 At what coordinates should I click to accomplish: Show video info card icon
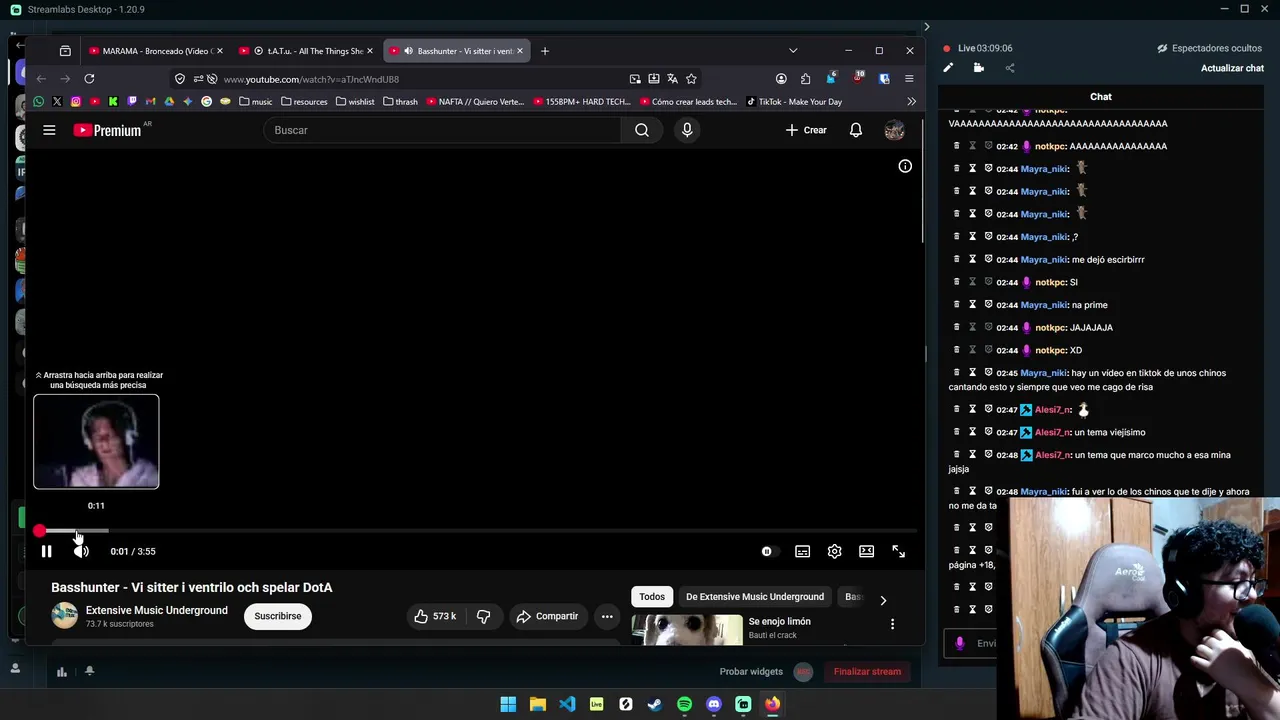point(905,166)
